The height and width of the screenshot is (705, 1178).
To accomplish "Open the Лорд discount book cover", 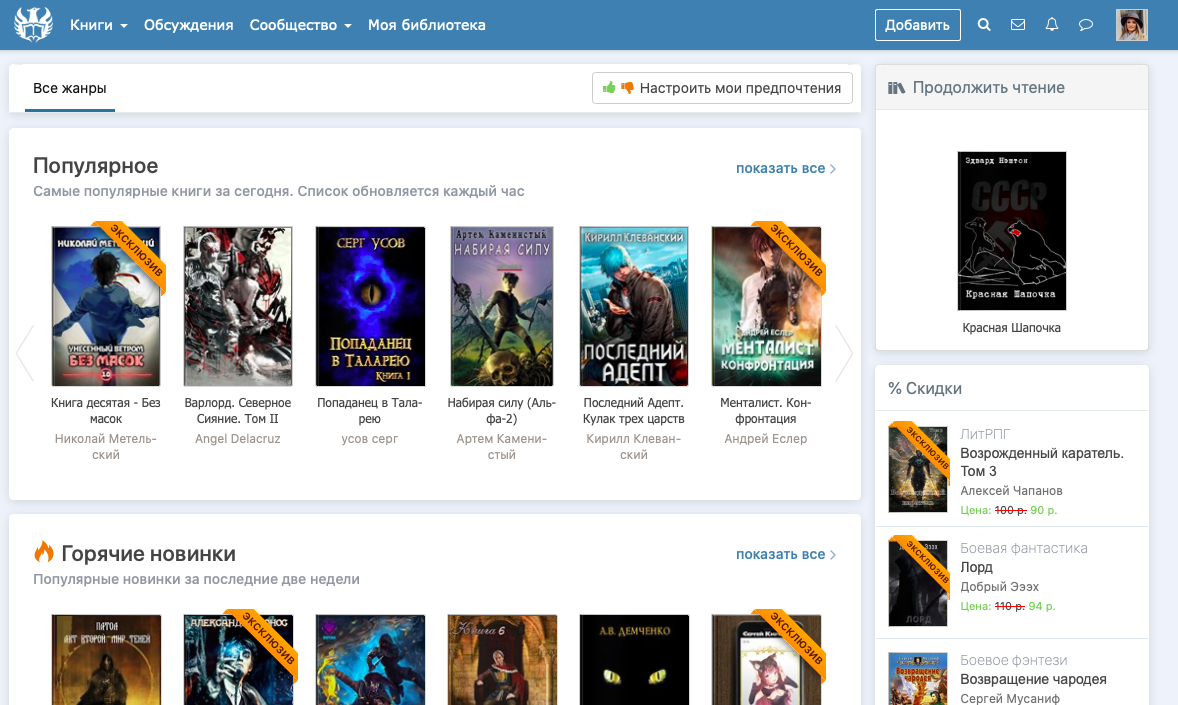I will 918,582.
